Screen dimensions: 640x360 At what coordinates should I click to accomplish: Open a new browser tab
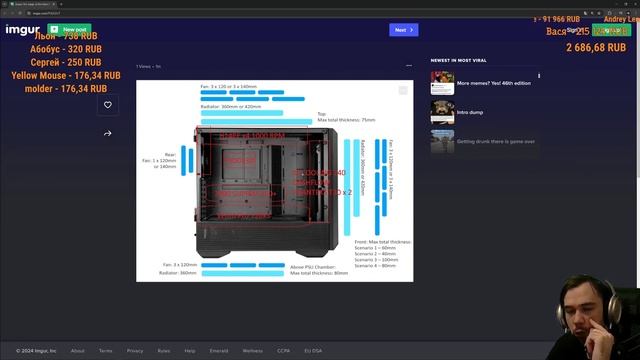click(61, 4)
